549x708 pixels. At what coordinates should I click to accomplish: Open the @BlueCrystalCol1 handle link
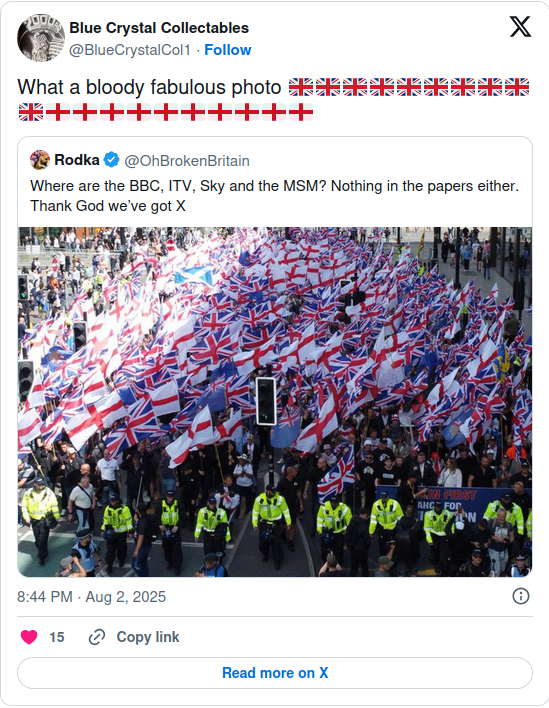[130, 50]
